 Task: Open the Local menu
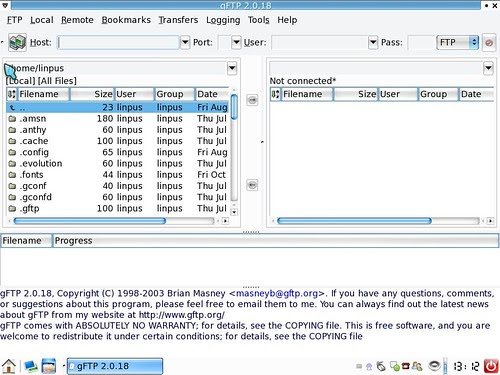(42, 20)
